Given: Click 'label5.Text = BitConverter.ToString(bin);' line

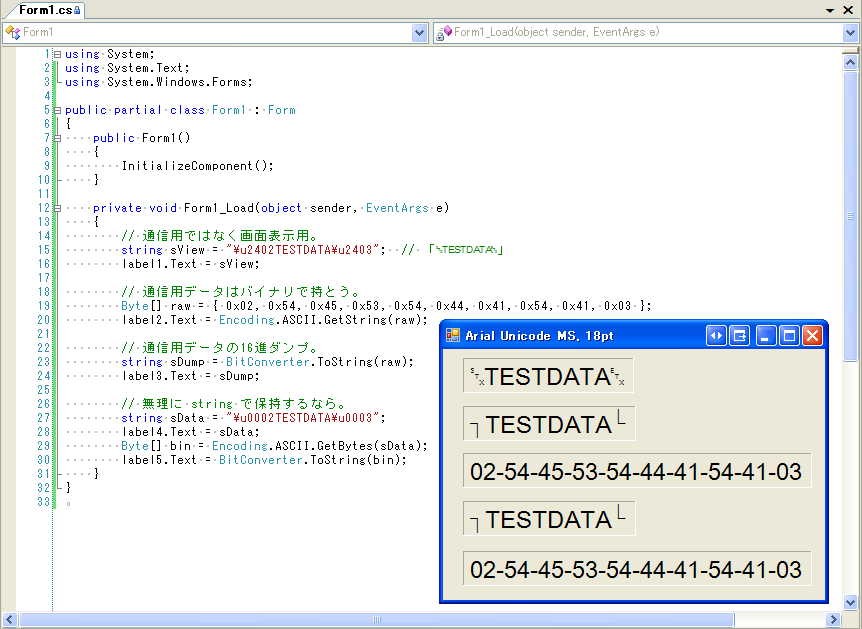Looking at the screenshot, I should pos(264,460).
